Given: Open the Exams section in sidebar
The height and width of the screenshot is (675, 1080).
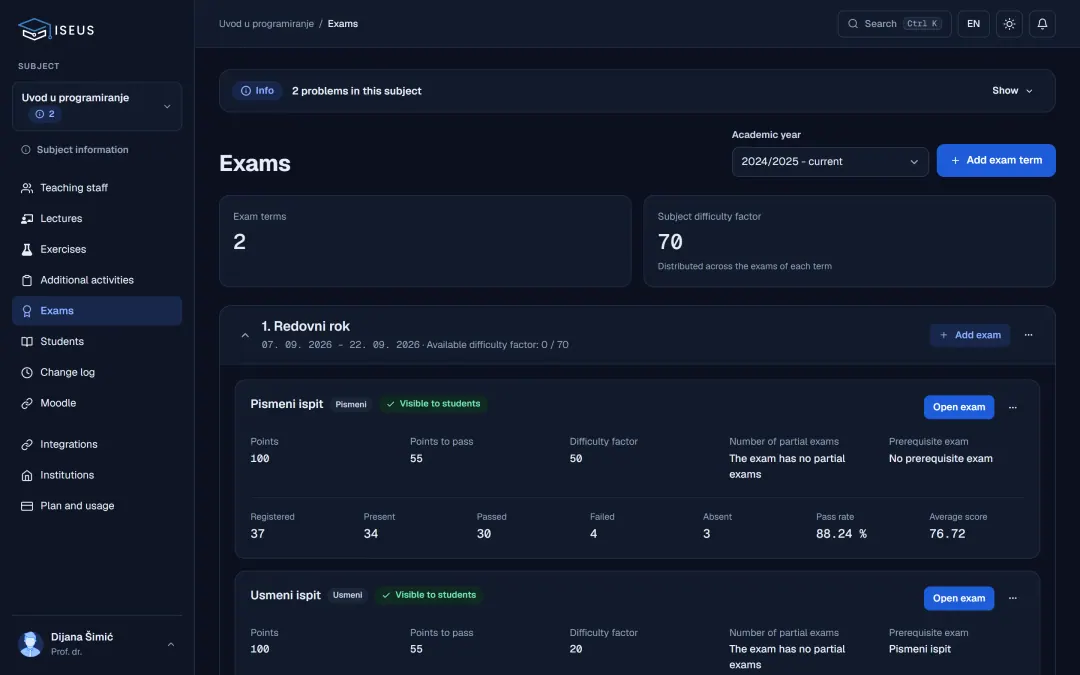Looking at the screenshot, I should [97, 311].
